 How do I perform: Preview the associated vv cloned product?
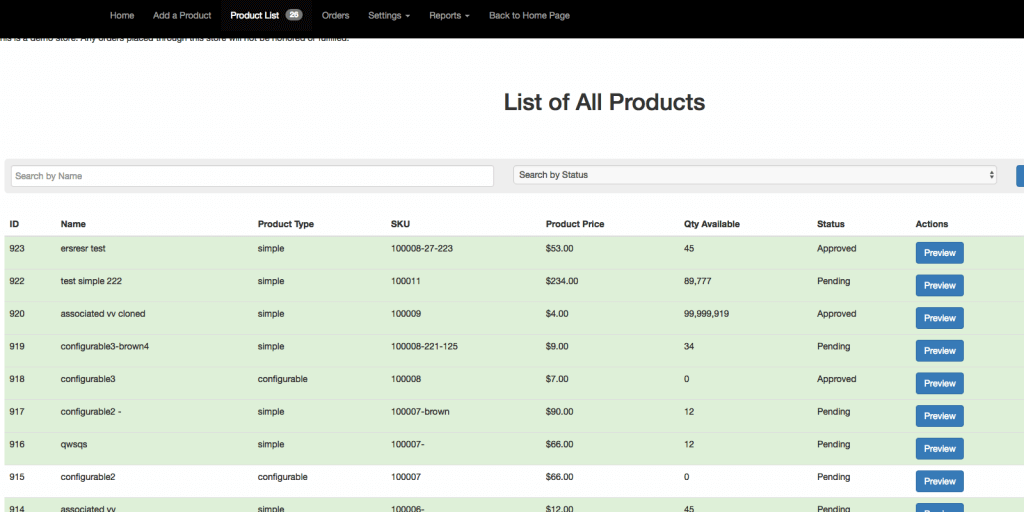939,318
